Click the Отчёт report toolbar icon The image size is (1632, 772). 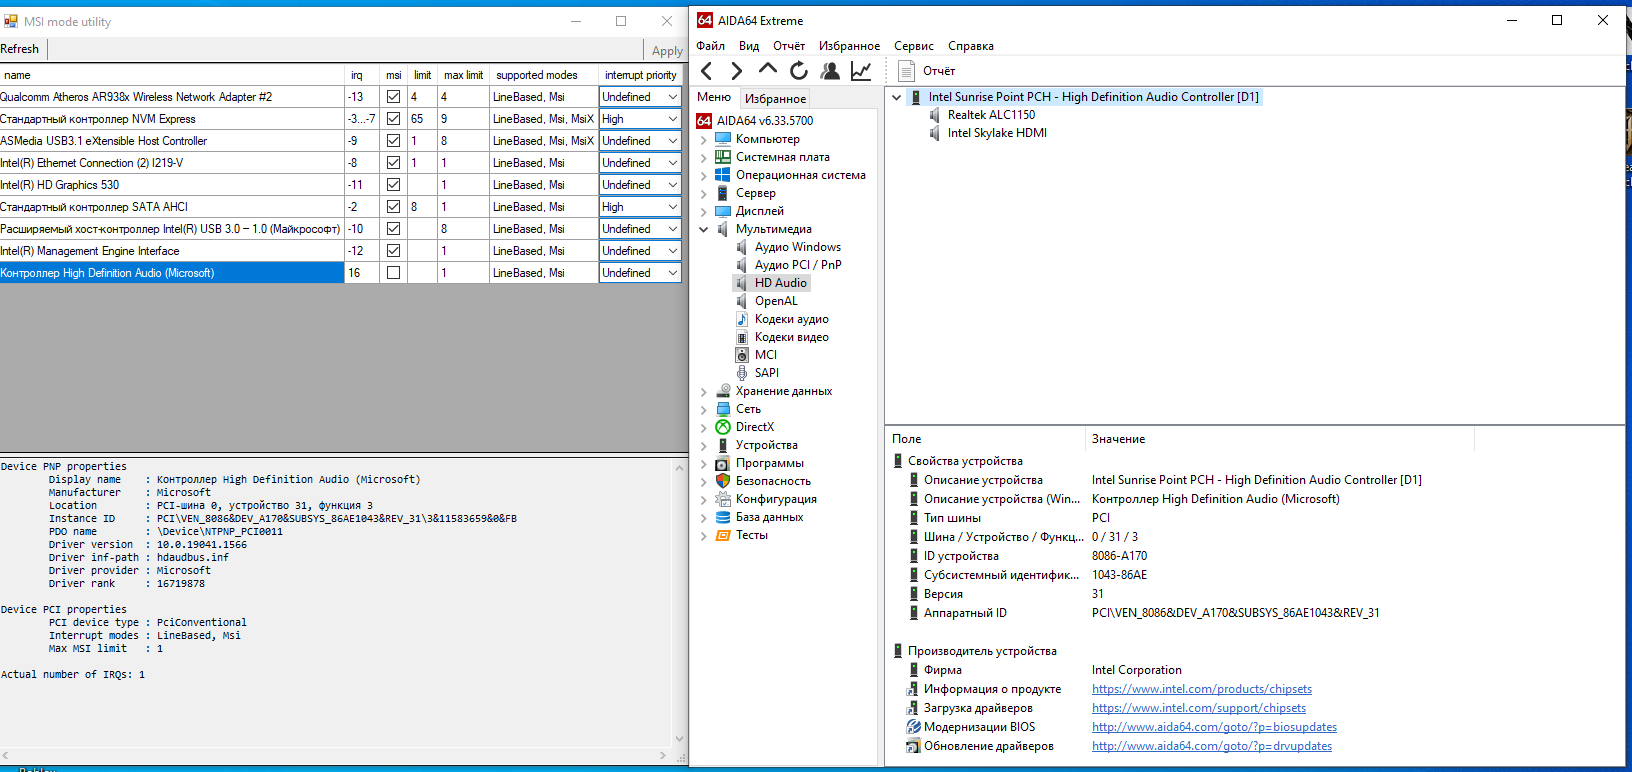click(x=906, y=71)
